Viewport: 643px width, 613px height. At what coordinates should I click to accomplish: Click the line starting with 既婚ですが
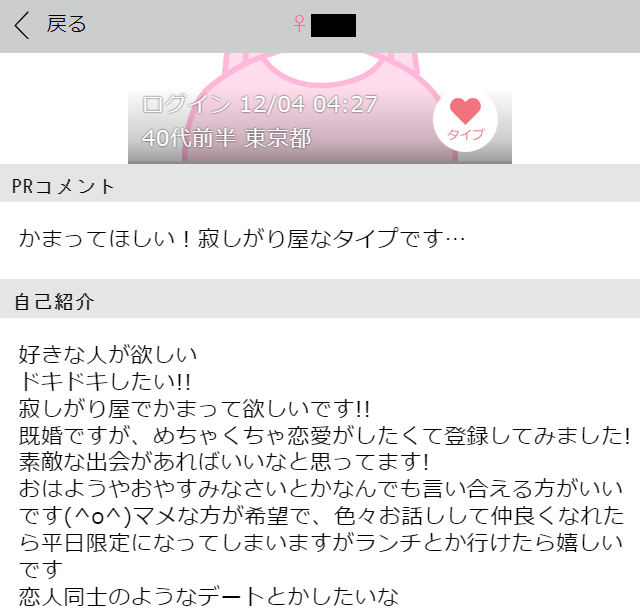[324, 435]
